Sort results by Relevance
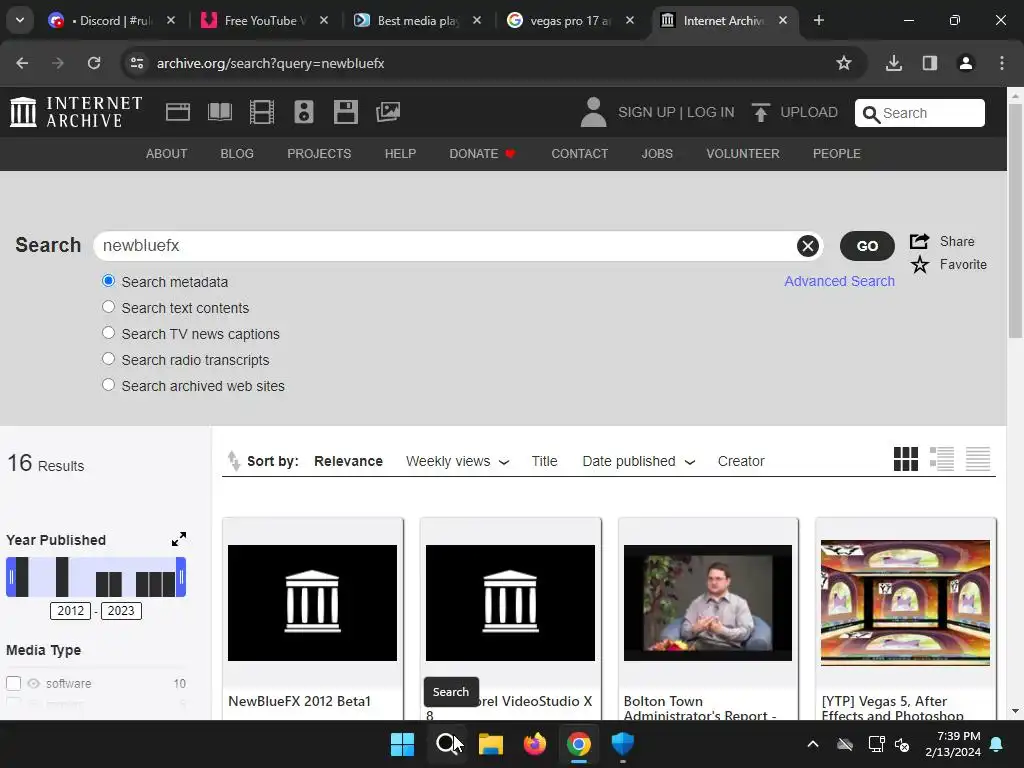Viewport: 1024px width, 768px height. 348,461
